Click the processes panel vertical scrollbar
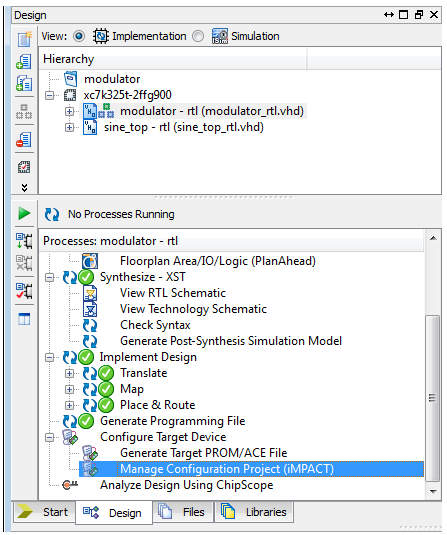This screenshot has width=447, height=535. point(433,398)
